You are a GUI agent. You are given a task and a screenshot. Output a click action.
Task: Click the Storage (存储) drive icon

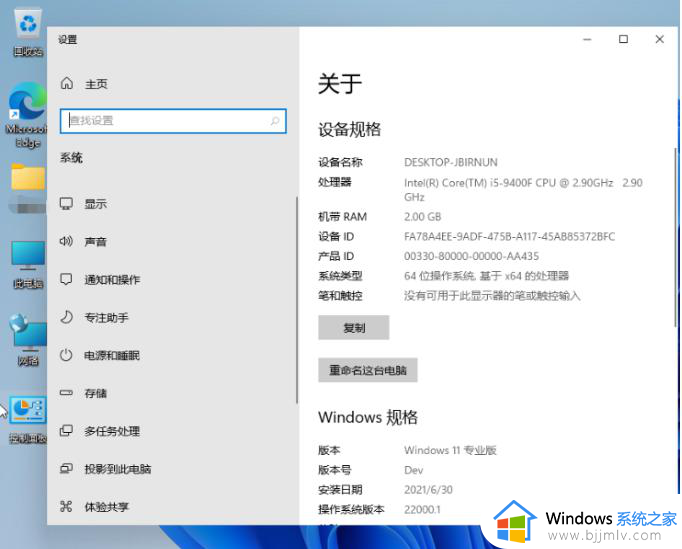pyautogui.click(x=66, y=393)
